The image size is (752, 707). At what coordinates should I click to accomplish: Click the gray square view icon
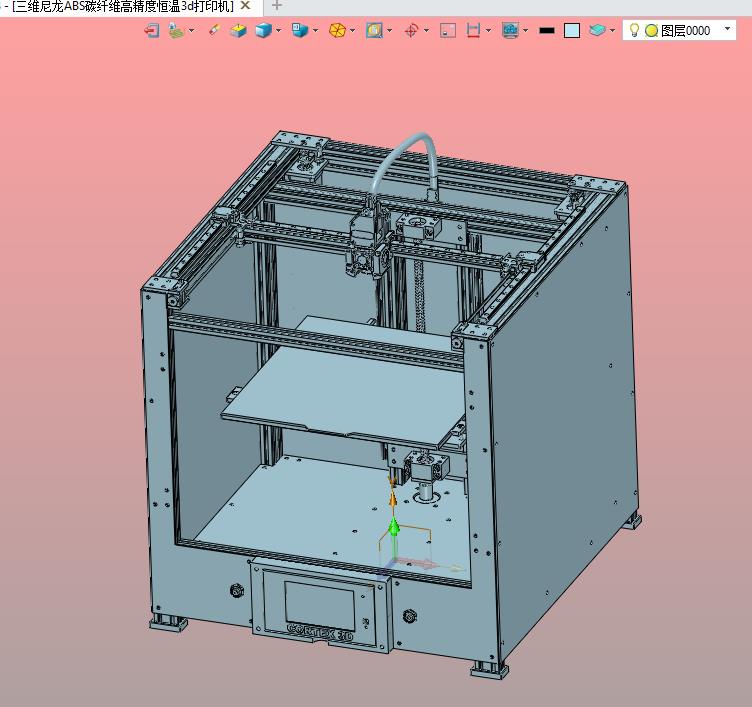[448, 31]
